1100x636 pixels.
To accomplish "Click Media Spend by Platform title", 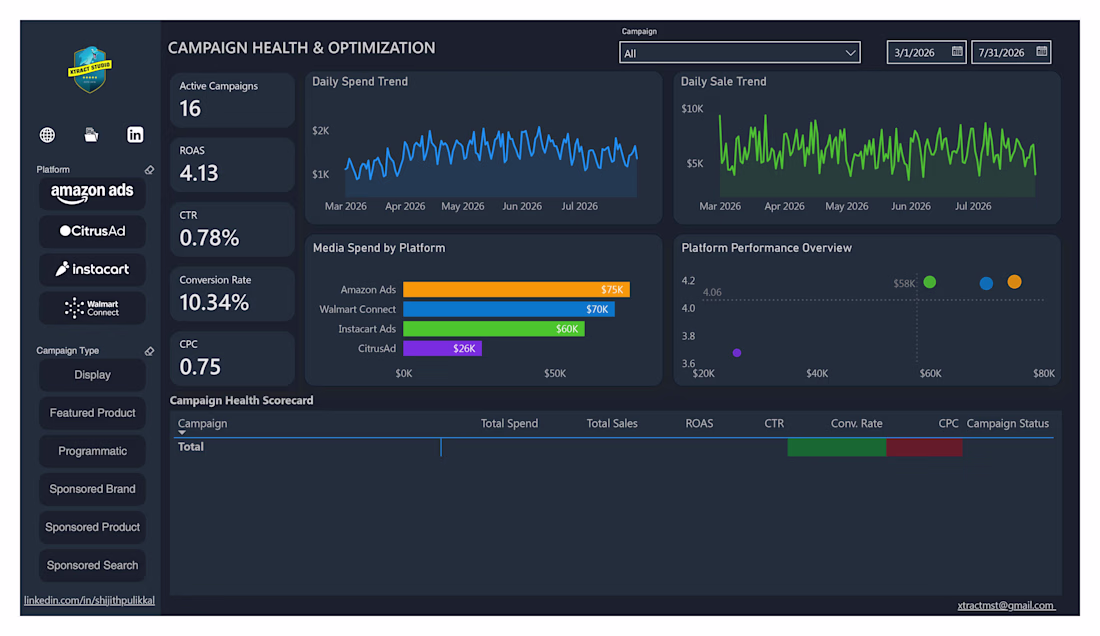I will pyautogui.click(x=379, y=248).
